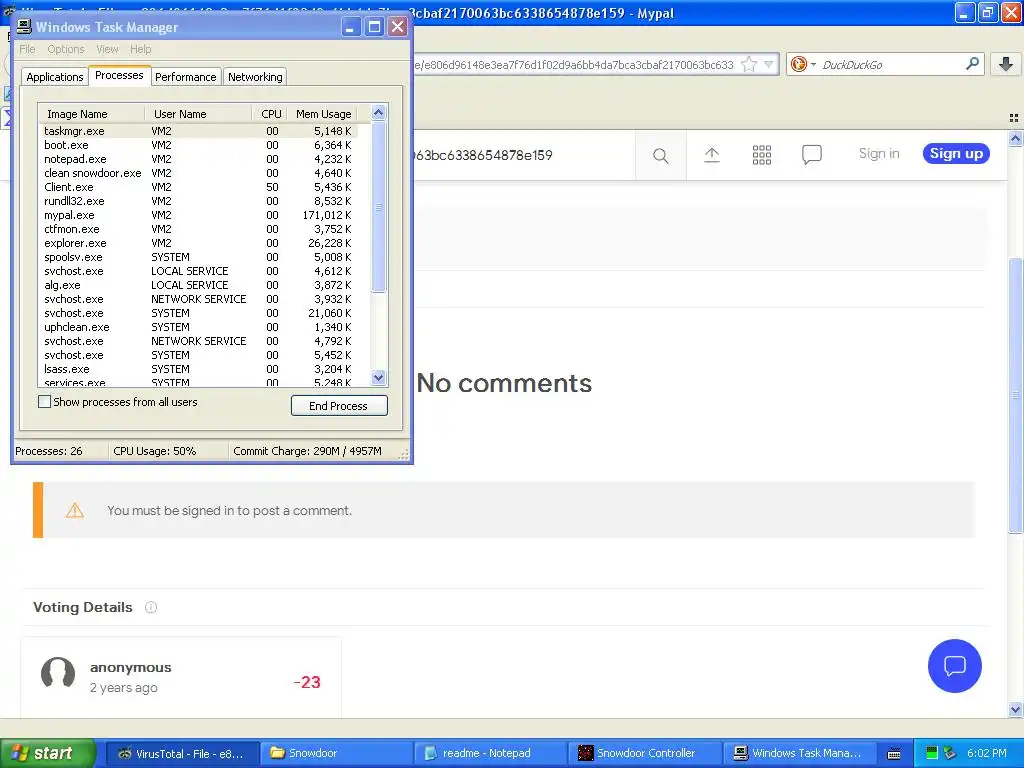The height and width of the screenshot is (768, 1024).
Task: Click the DuckDuckGo search engine icon
Action: [x=798, y=64]
